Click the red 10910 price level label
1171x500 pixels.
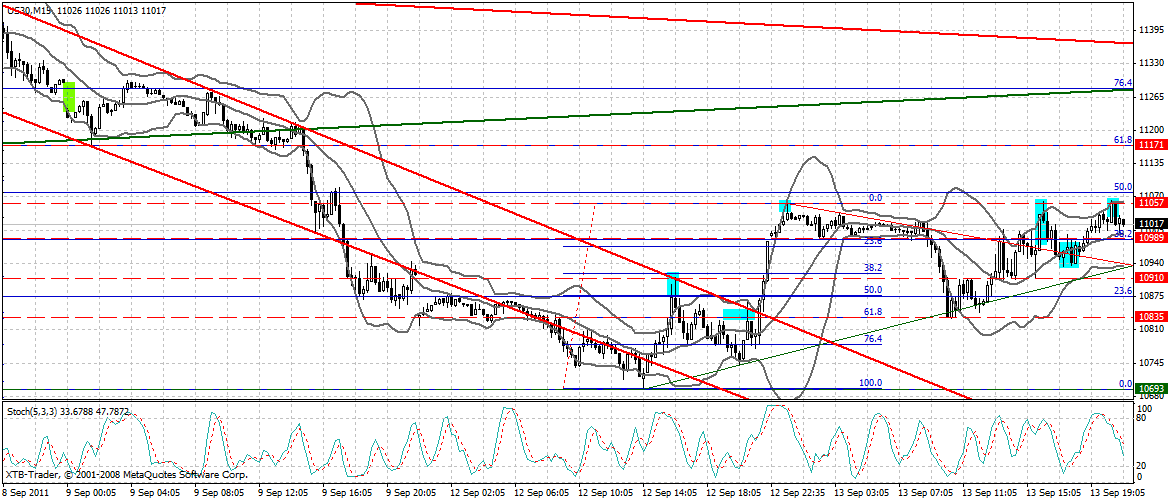tap(1151, 277)
